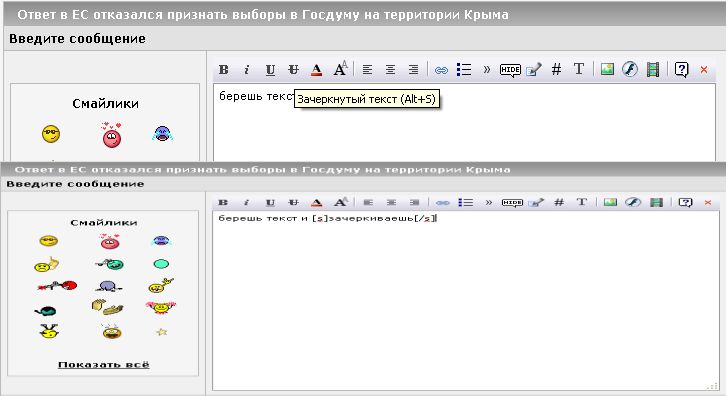The image size is (726, 396).
Task: Insert Flash object in lower editor
Action: tap(633, 202)
